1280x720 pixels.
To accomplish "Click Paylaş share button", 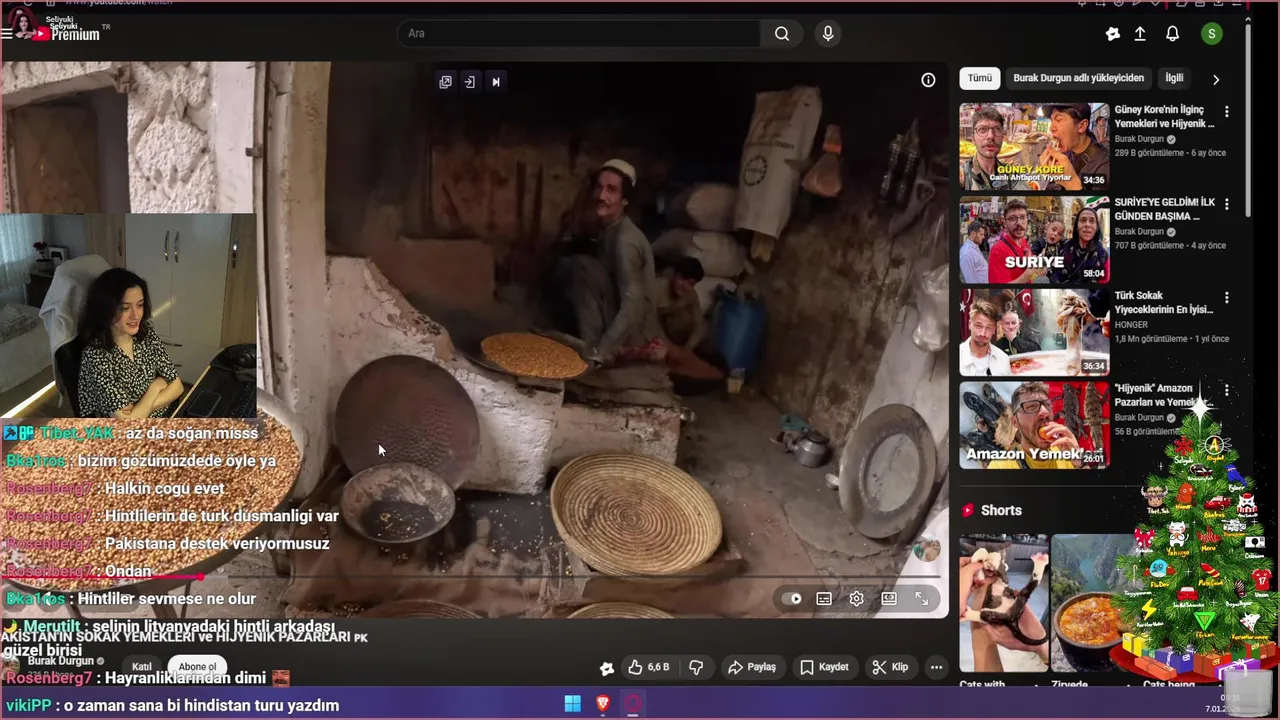I will click(752, 667).
